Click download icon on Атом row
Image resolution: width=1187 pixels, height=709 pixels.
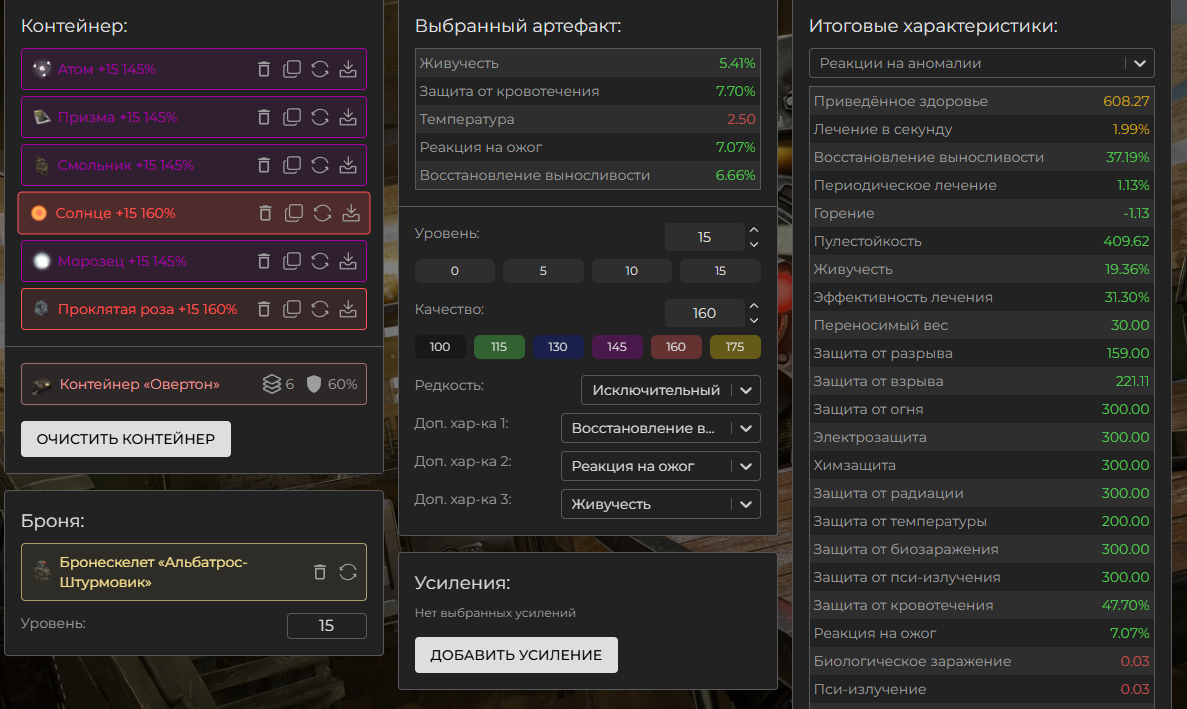click(x=348, y=69)
